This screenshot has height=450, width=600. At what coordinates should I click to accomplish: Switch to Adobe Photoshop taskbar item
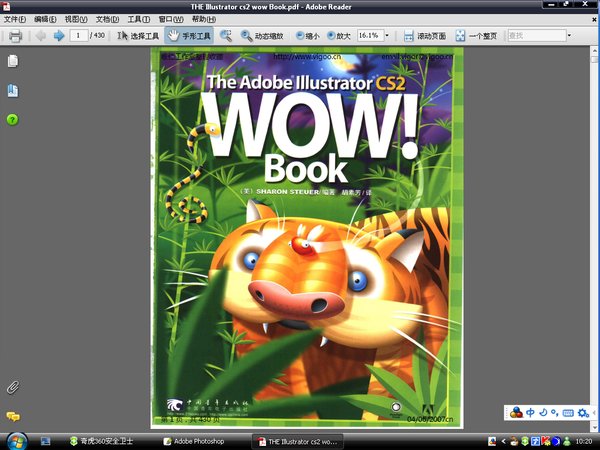click(x=194, y=442)
